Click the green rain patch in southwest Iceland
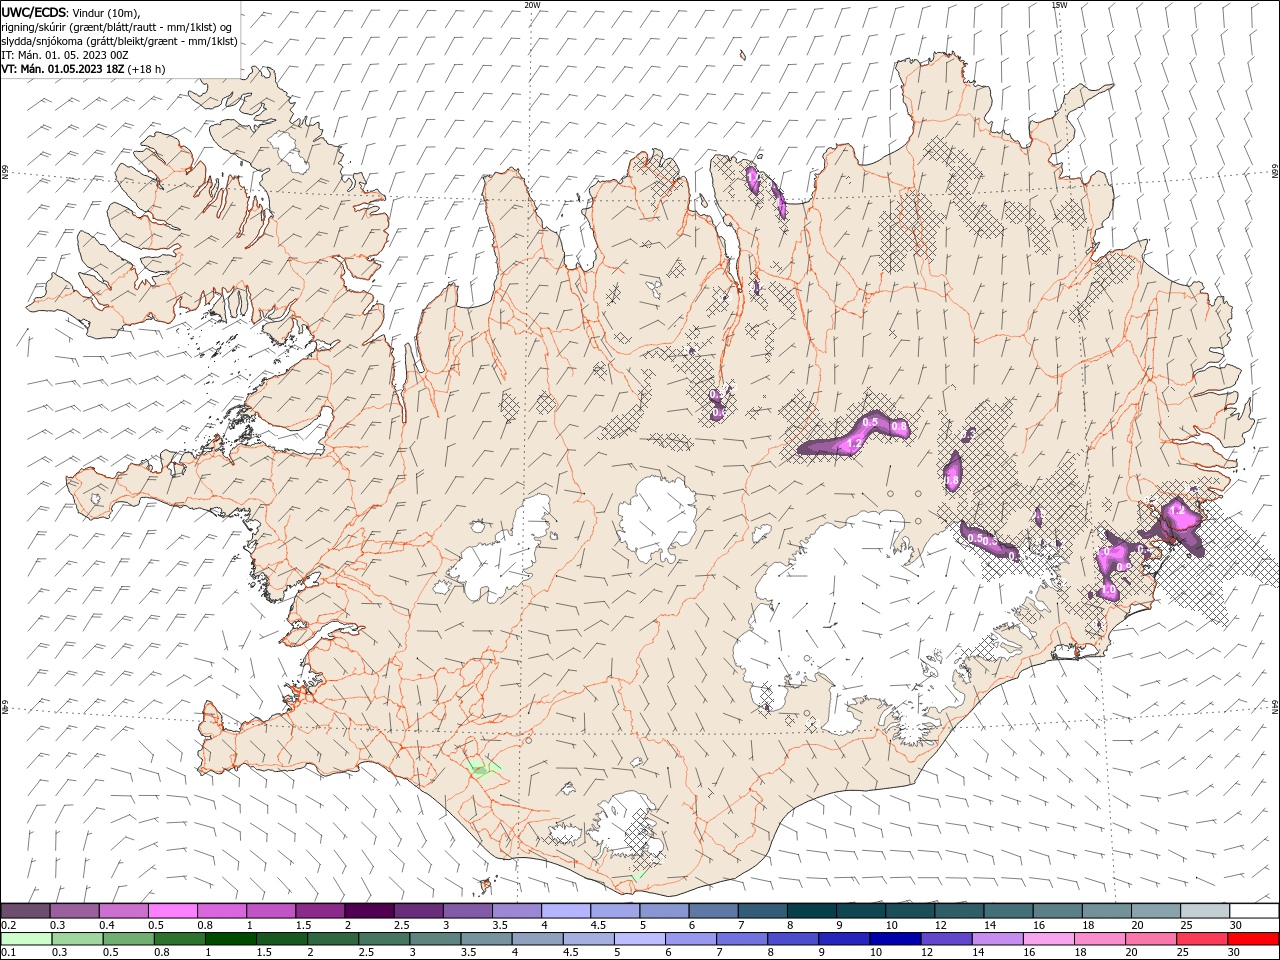This screenshot has height=960, width=1280. point(484,768)
